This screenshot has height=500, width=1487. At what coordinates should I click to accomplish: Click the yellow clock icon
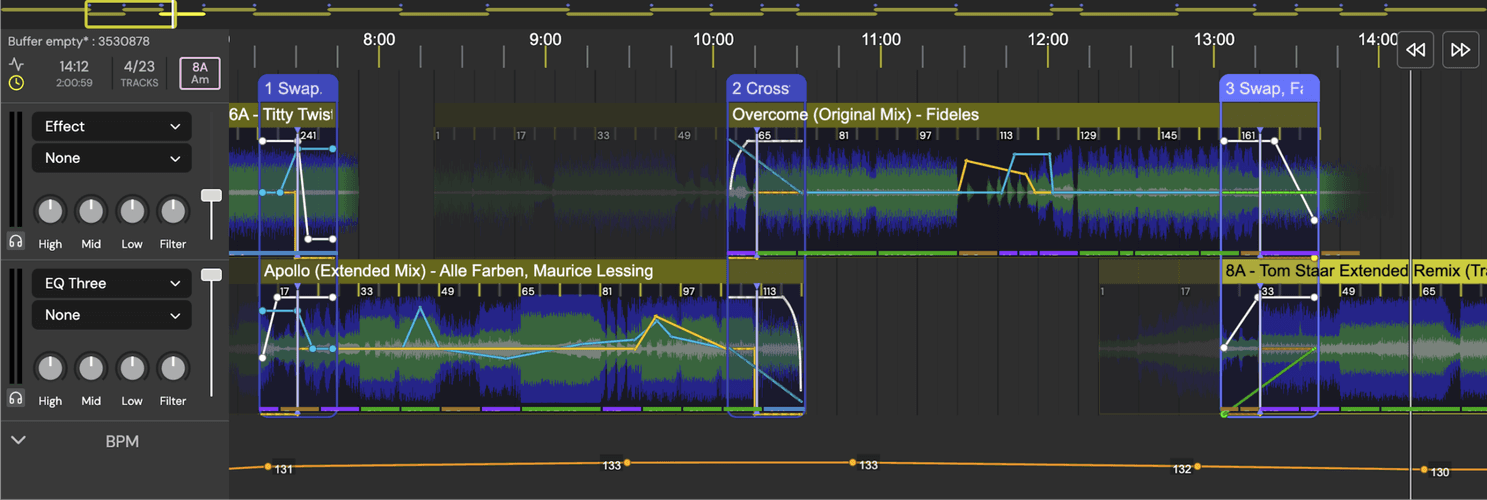tap(16, 83)
